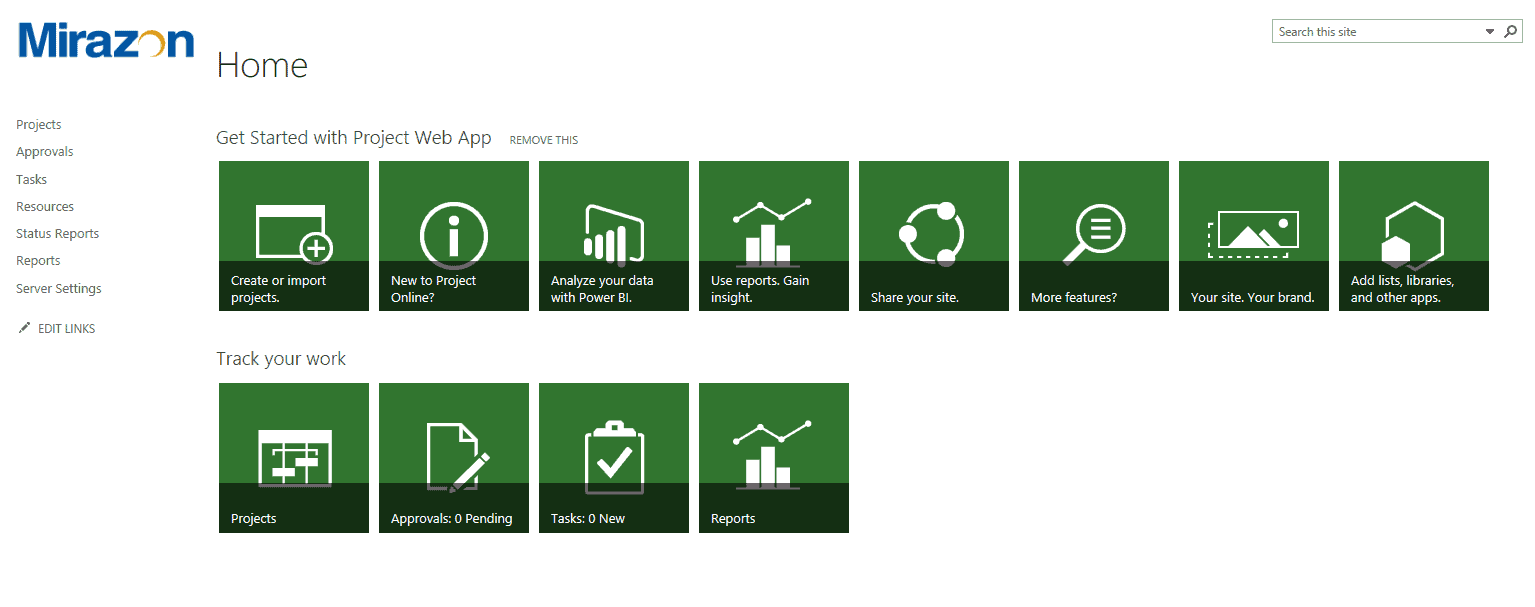The image size is (1535, 607).
Task: Go to Projects in the left navigation
Action: point(39,125)
